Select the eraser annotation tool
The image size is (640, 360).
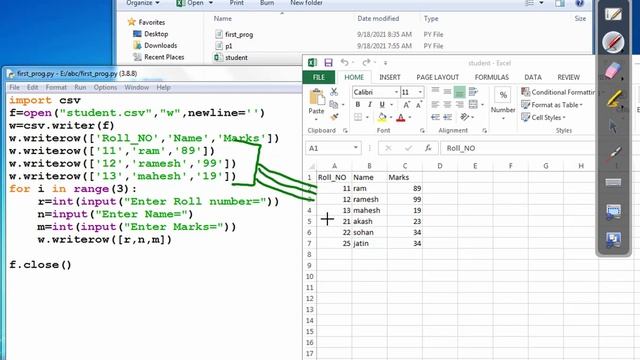(613, 70)
